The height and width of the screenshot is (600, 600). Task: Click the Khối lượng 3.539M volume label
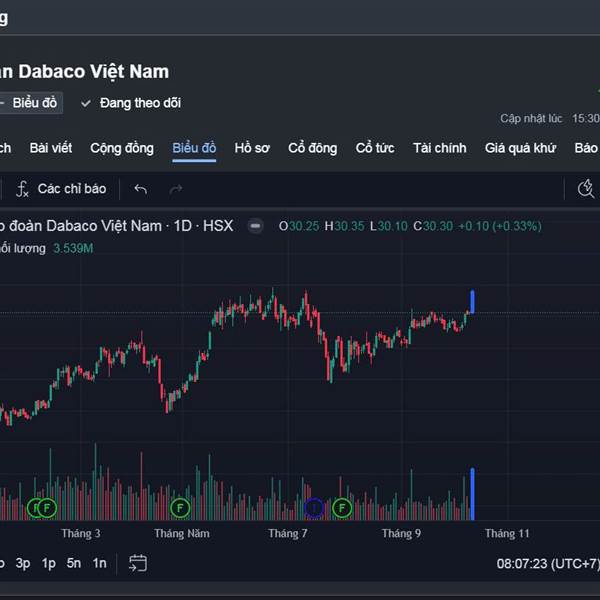point(47,248)
